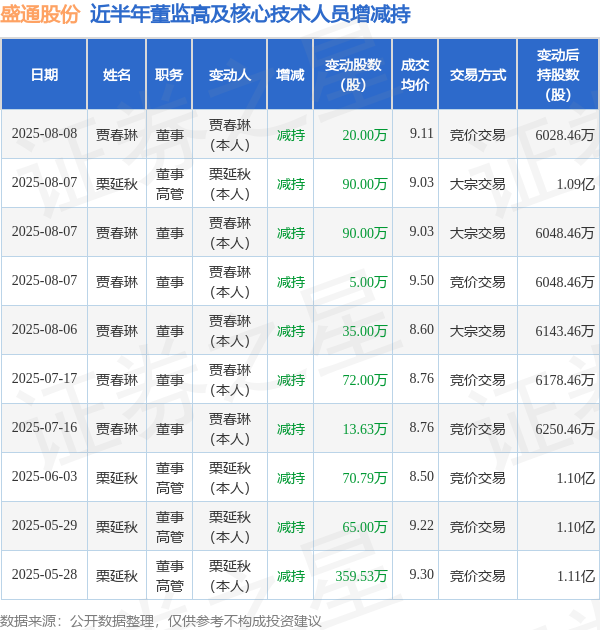
Task: Click 竞价交易 in the 2025-07-17 row
Action: [x=477, y=380]
